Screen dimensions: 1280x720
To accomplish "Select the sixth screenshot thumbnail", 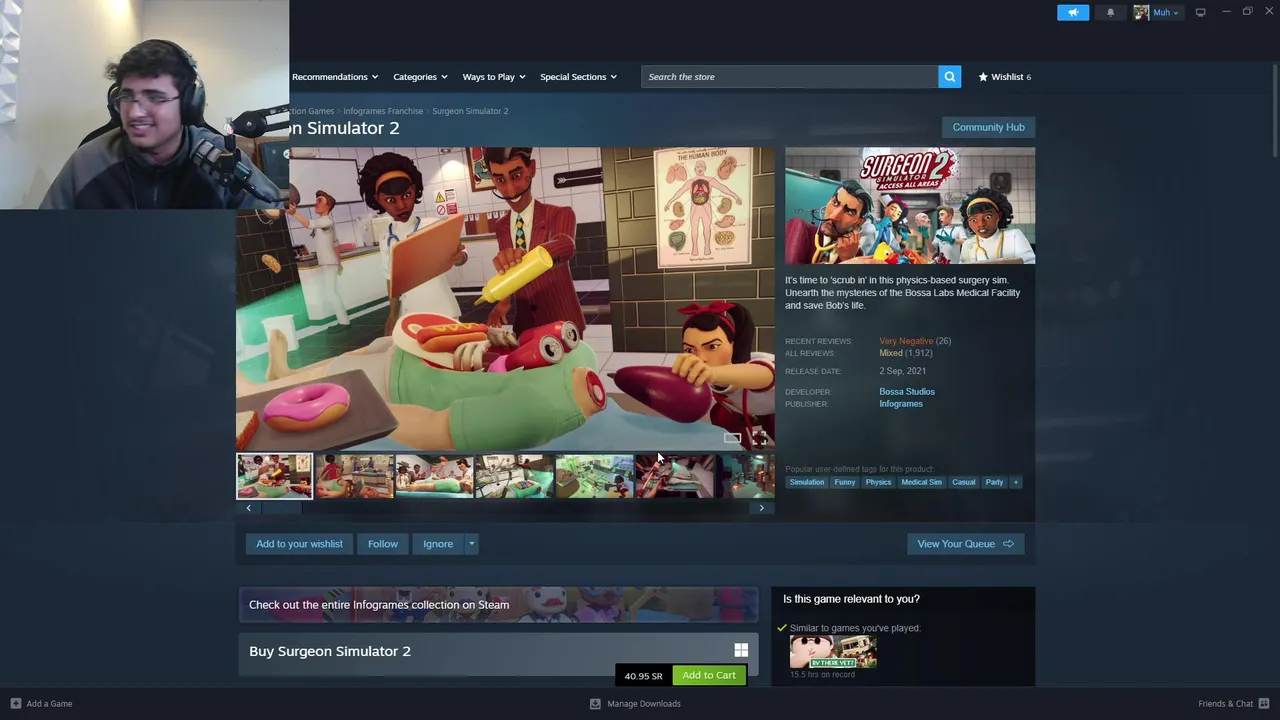I will pyautogui.click(x=674, y=476).
